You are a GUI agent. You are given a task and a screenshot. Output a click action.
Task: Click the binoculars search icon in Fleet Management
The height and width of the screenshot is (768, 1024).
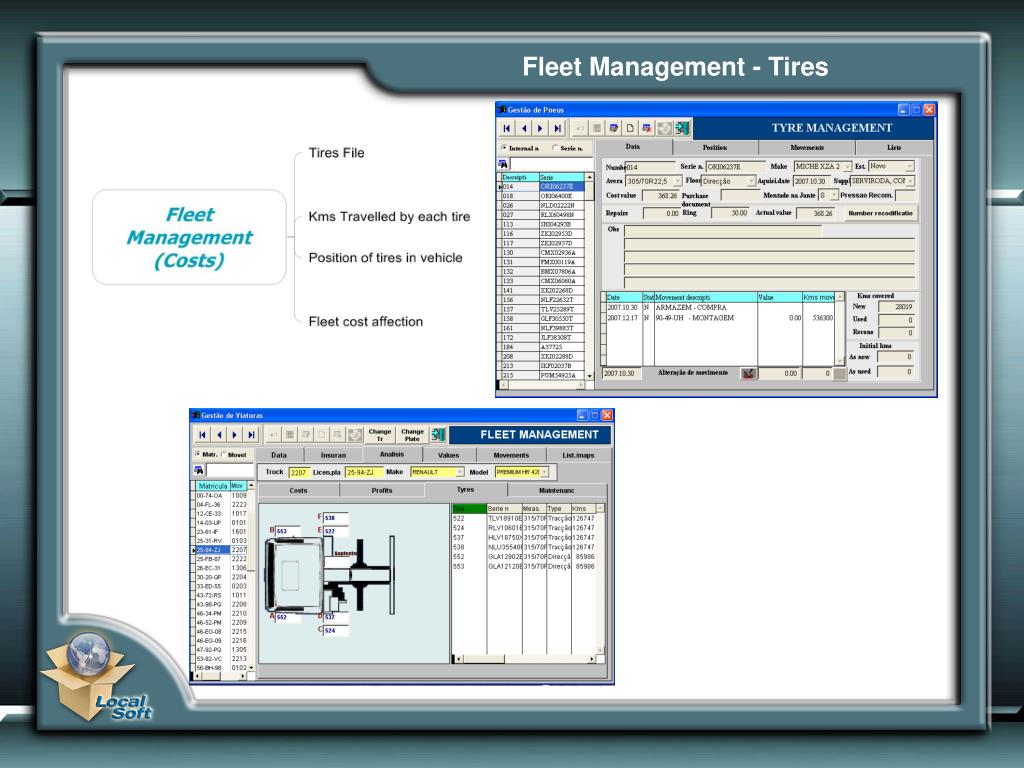click(199, 470)
